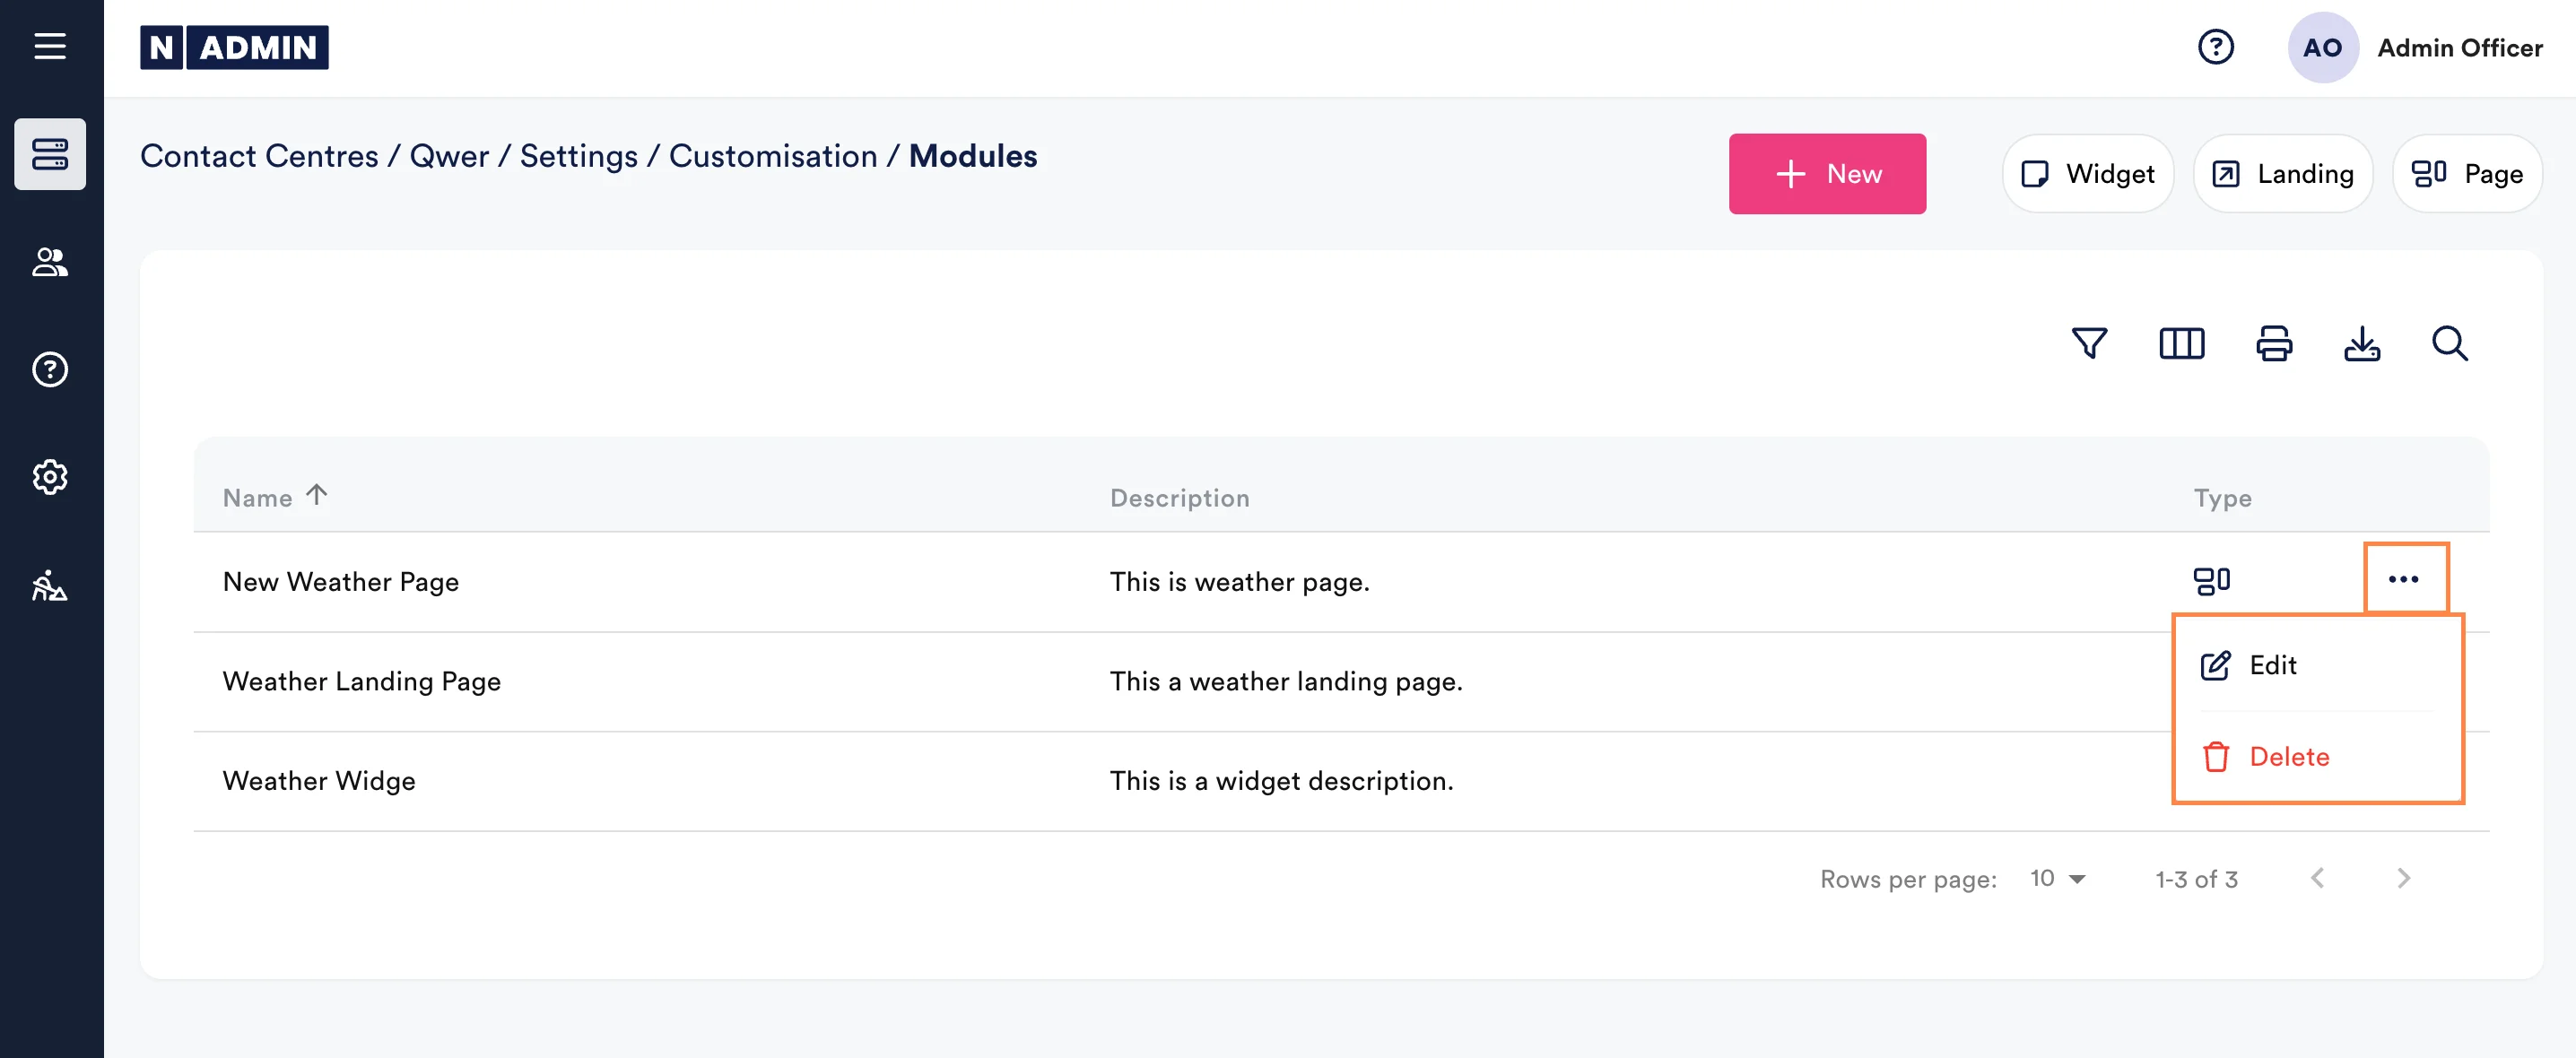
Task: Click the New button
Action: pyautogui.click(x=1826, y=174)
